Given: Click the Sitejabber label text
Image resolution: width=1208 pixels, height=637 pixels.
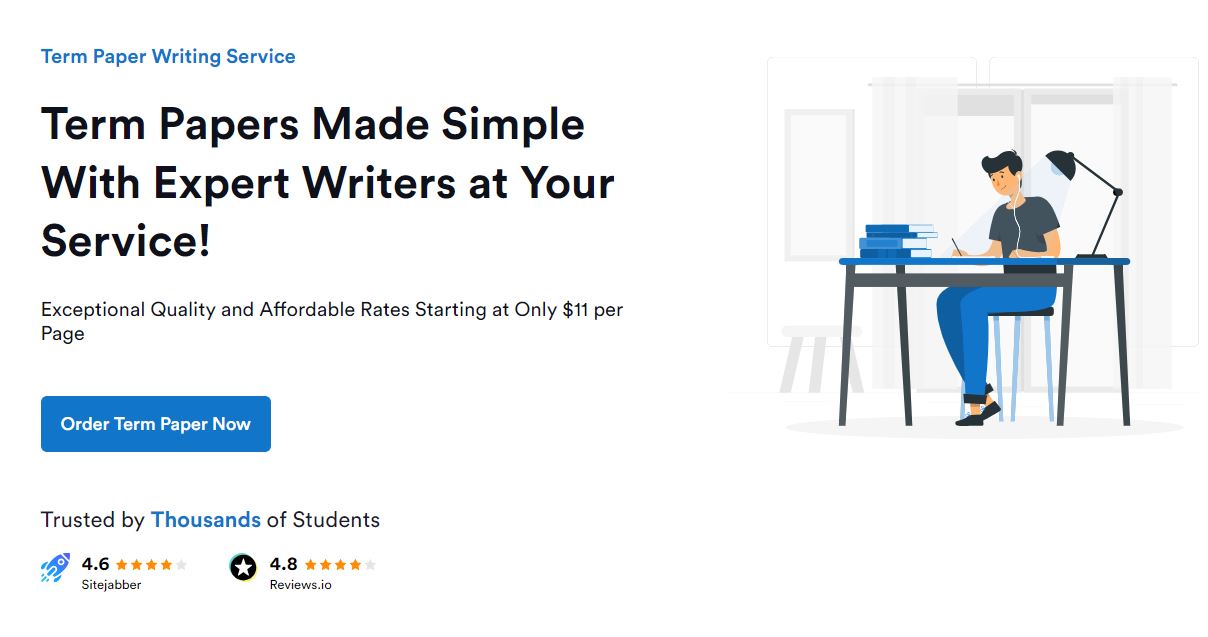Looking at the screenshot, I should 111,584.
